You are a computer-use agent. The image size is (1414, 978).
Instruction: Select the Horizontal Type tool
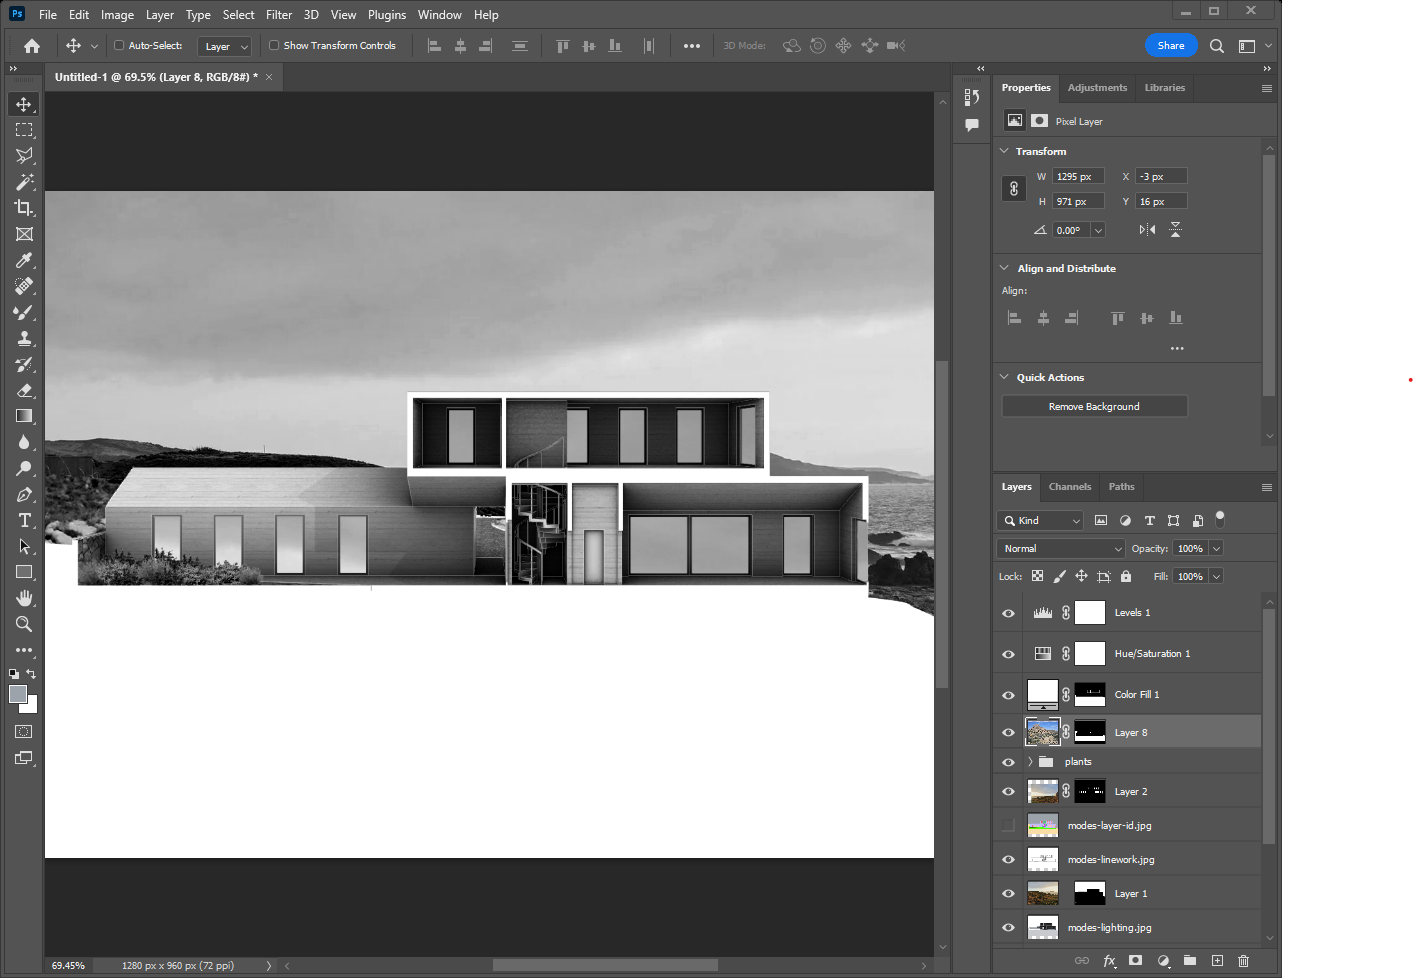[x=24, y=520]
